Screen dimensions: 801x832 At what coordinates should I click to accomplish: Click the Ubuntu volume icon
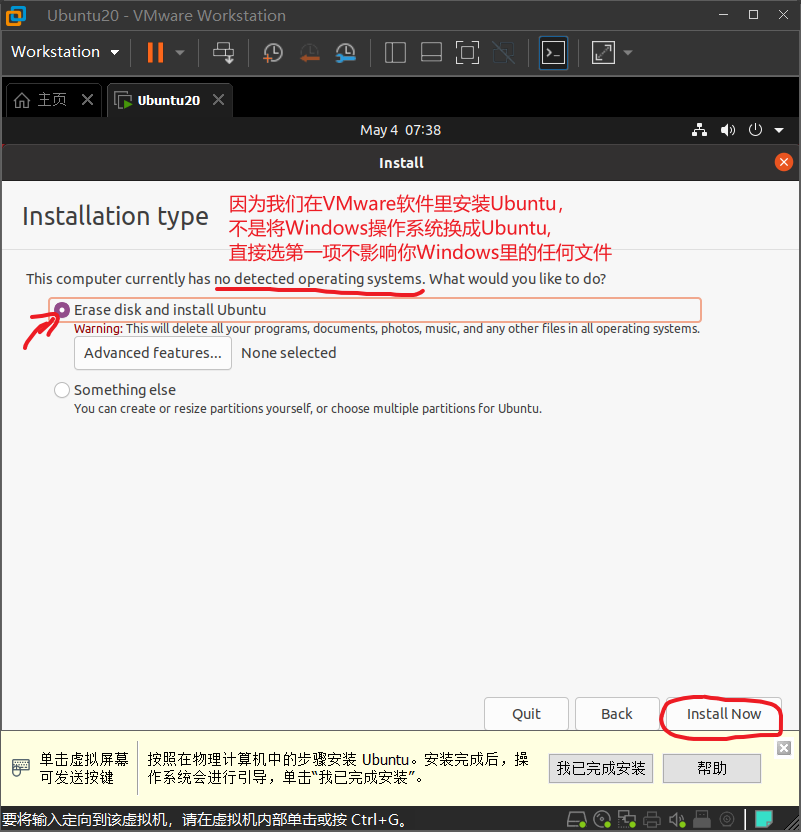point(728,130)
